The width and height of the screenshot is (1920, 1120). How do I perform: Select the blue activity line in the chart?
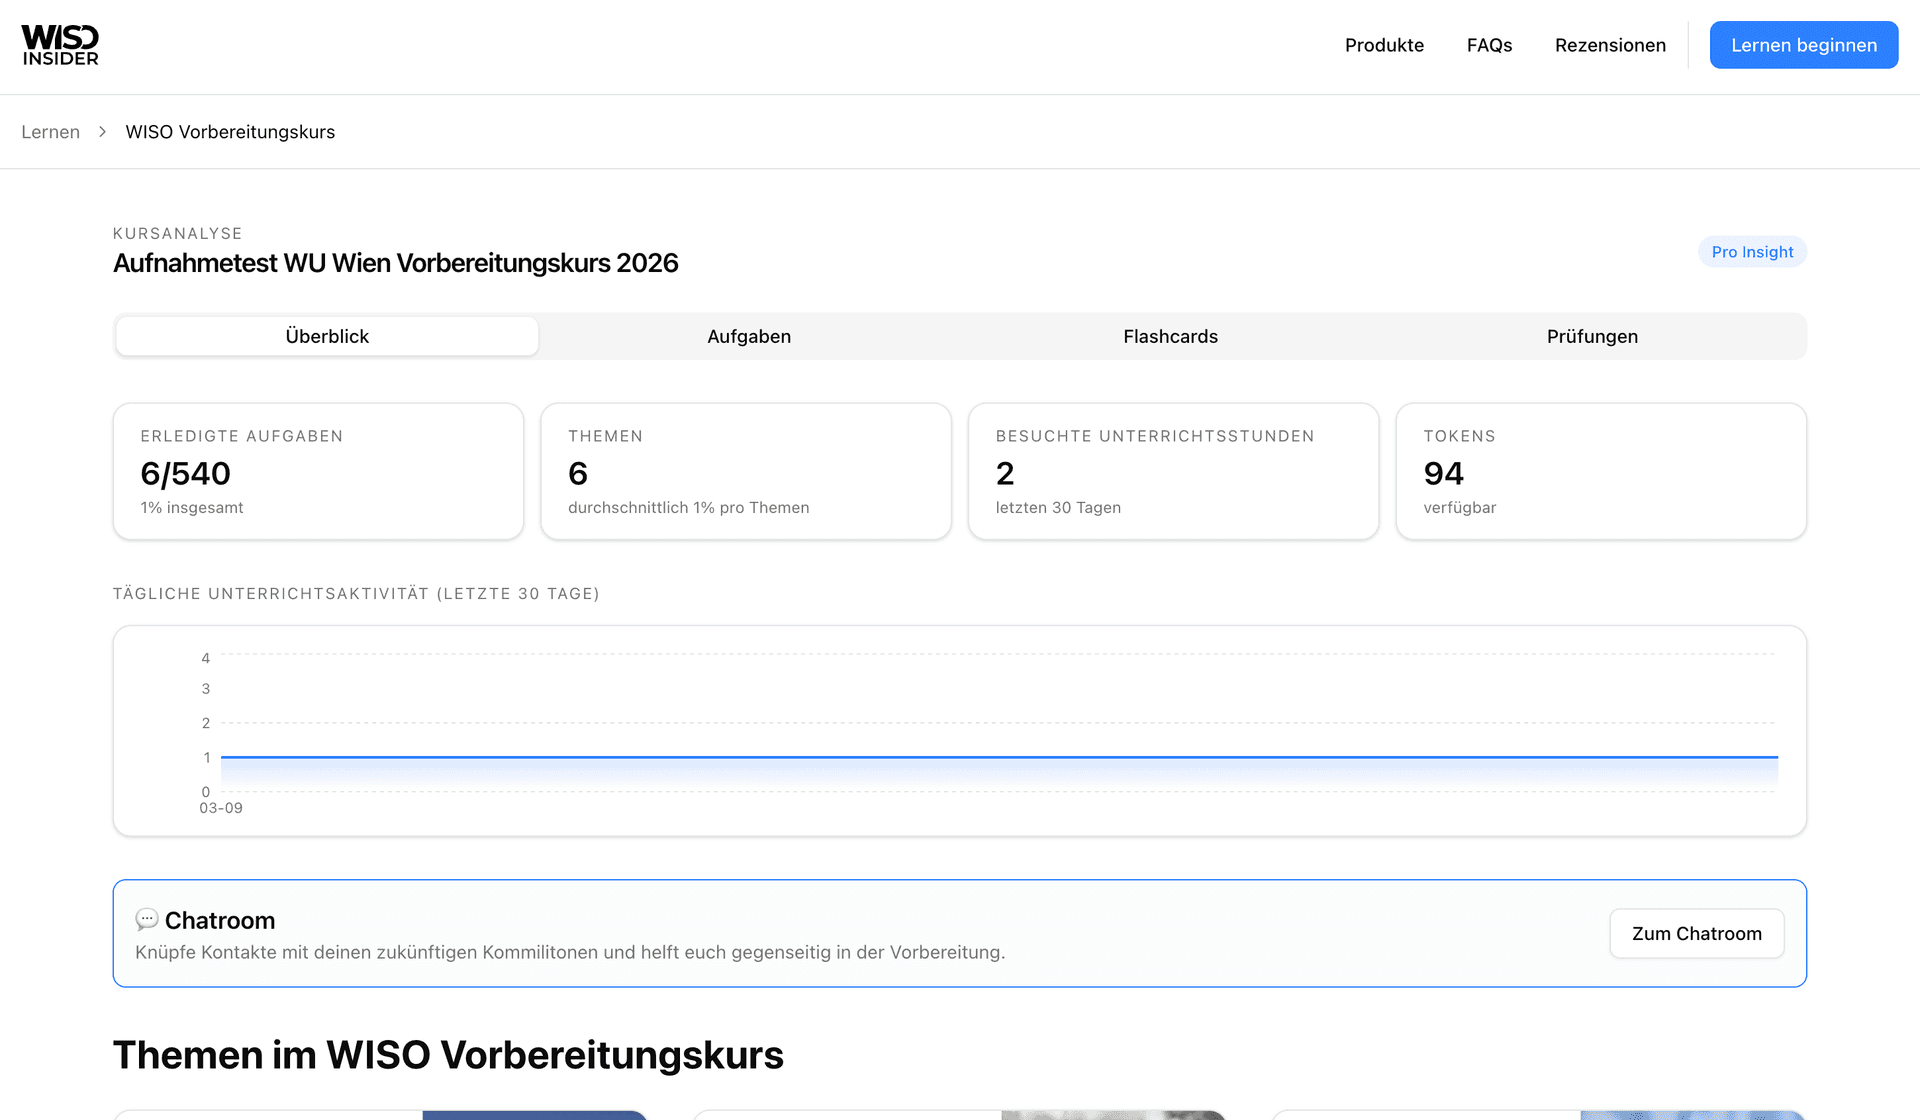point(999,757)
